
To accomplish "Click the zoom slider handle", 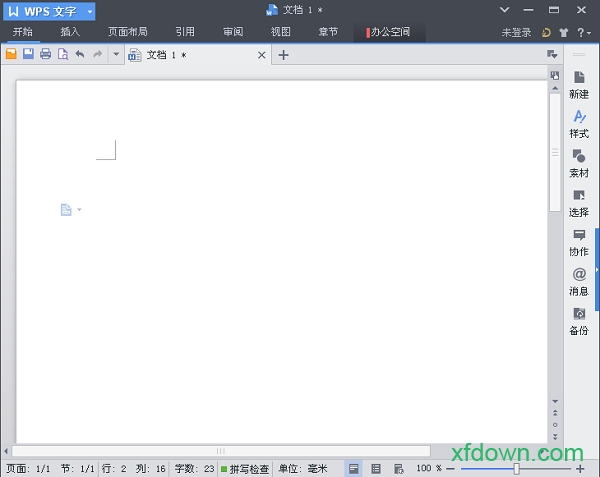I will (516, 468).
